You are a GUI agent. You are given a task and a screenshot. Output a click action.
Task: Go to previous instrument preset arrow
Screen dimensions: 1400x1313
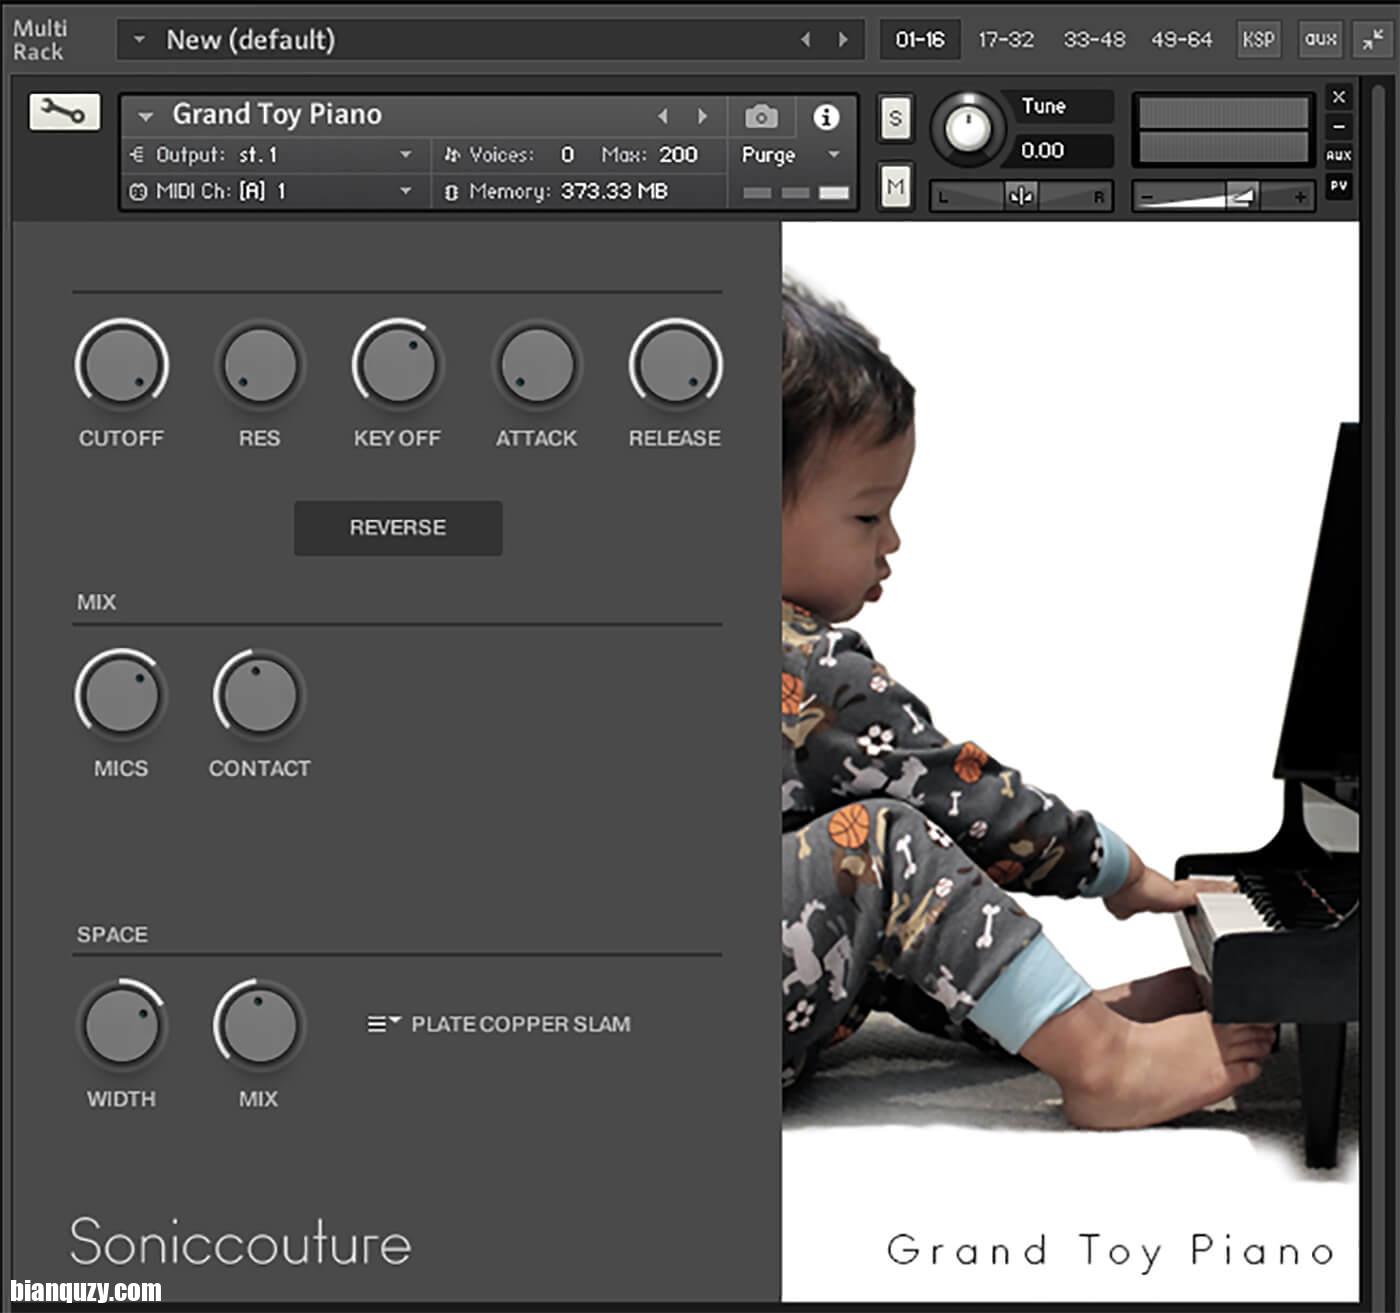pyautogui.click(x=662, y=117)
